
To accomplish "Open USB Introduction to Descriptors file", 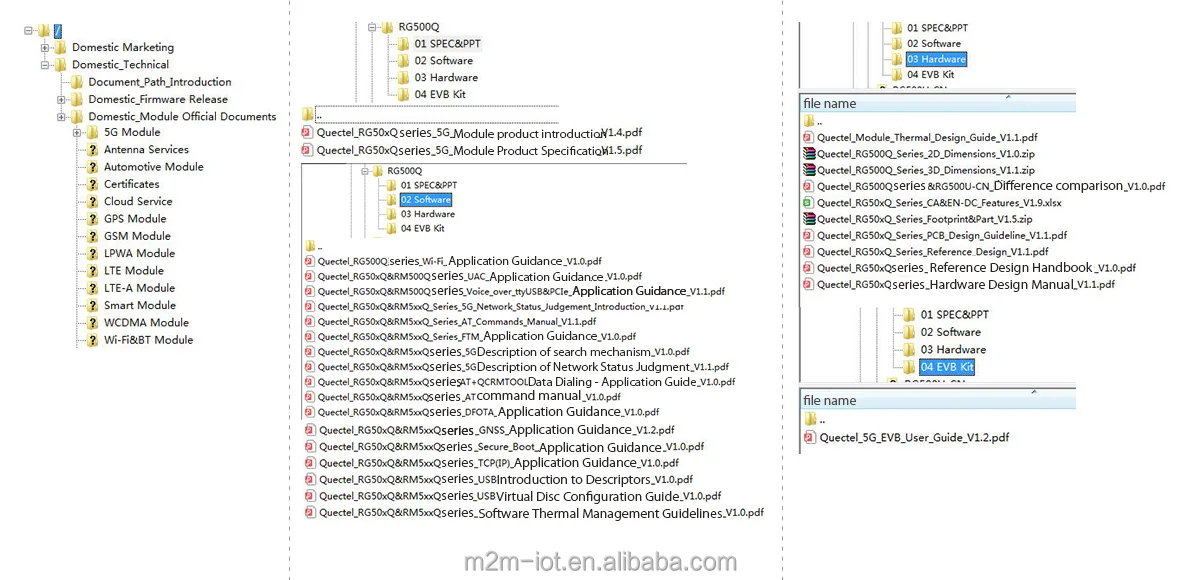I will click(x=506, y=480).
